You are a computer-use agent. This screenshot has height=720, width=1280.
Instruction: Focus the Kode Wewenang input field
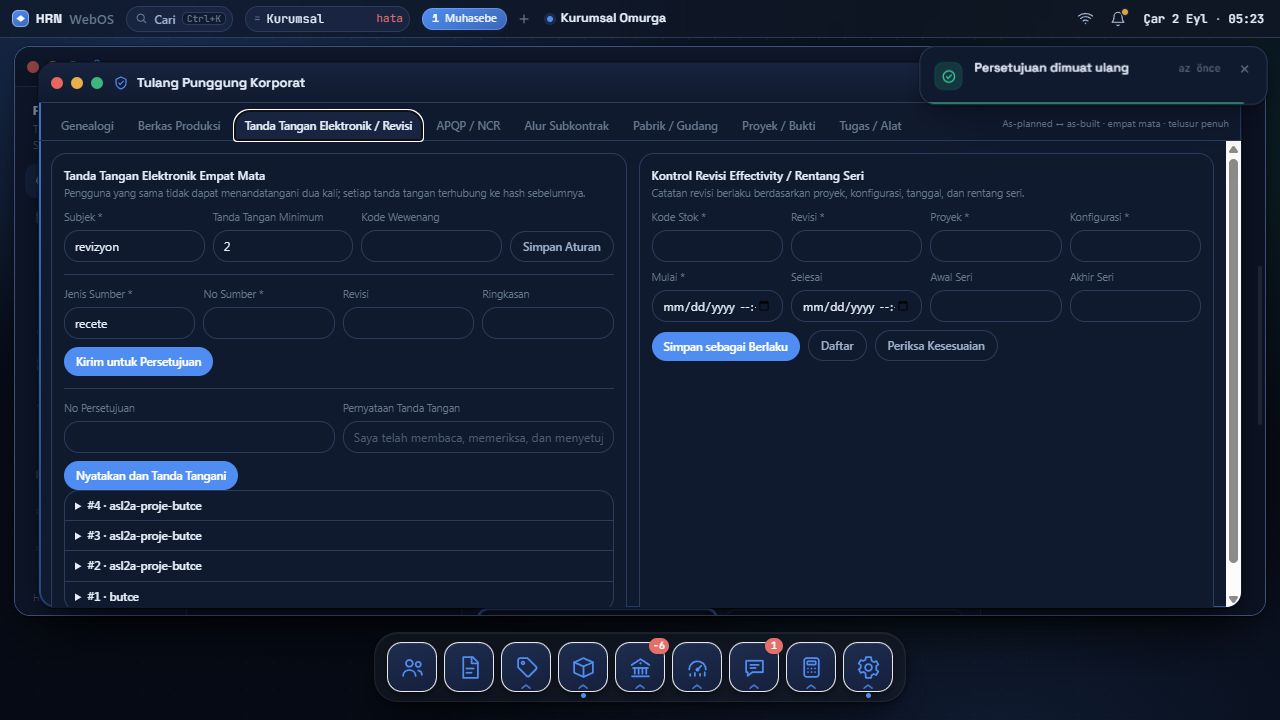(431, 246)
